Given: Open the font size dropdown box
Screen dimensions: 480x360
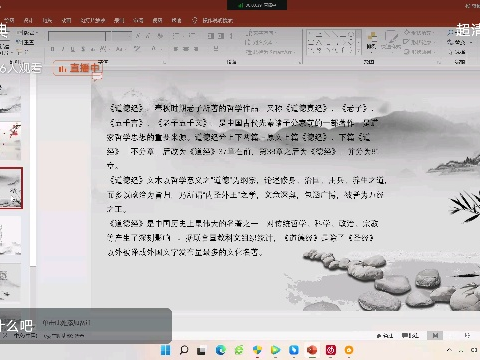Looking at the screenshot, I should pyautogui.click(x=122, y=36).
